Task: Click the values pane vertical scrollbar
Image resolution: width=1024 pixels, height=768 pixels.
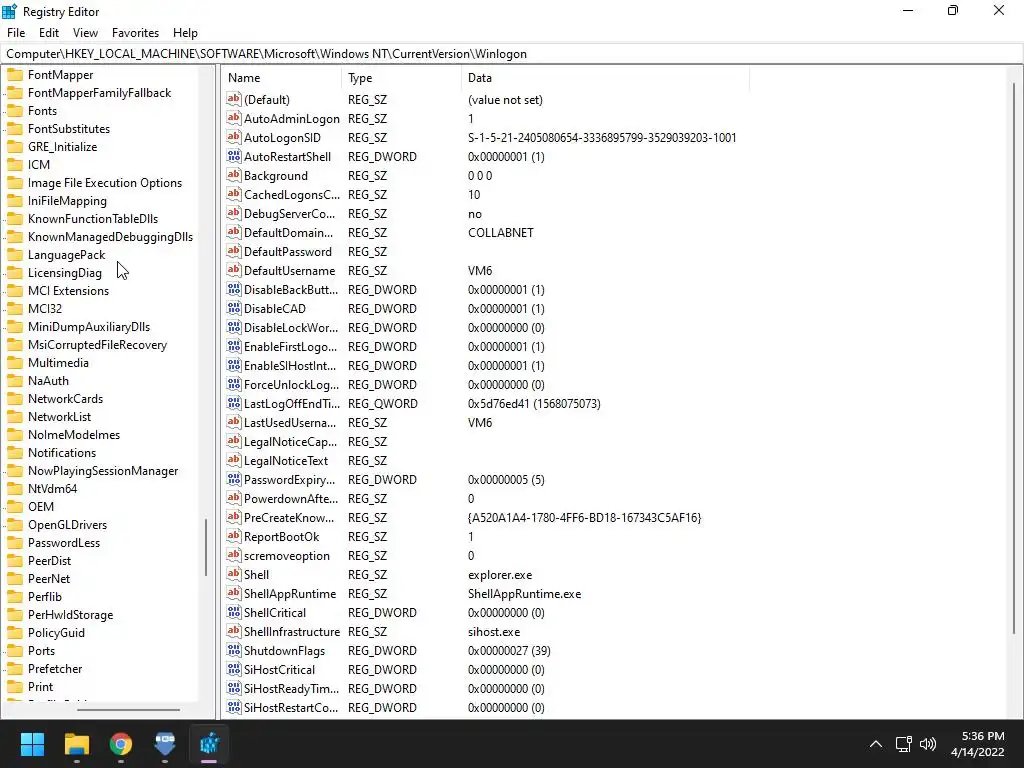Action: [1014, 357]
